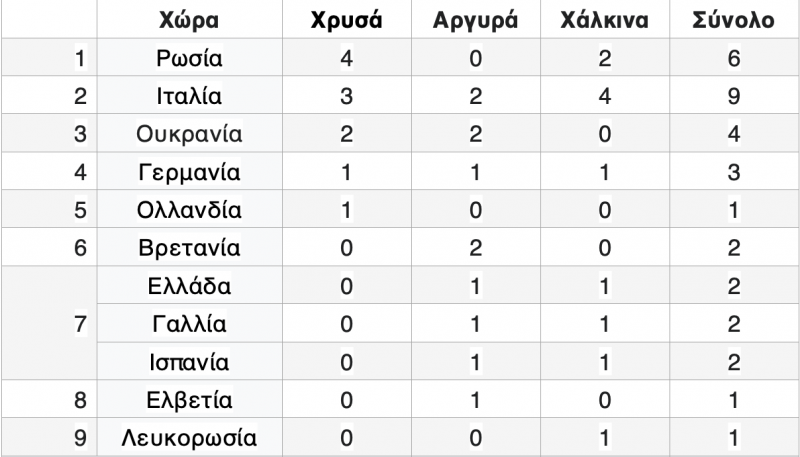Click the Ιταλία country cell
Image resolution: width=800 pixels, height=457 pixels.
pos(189,97)
